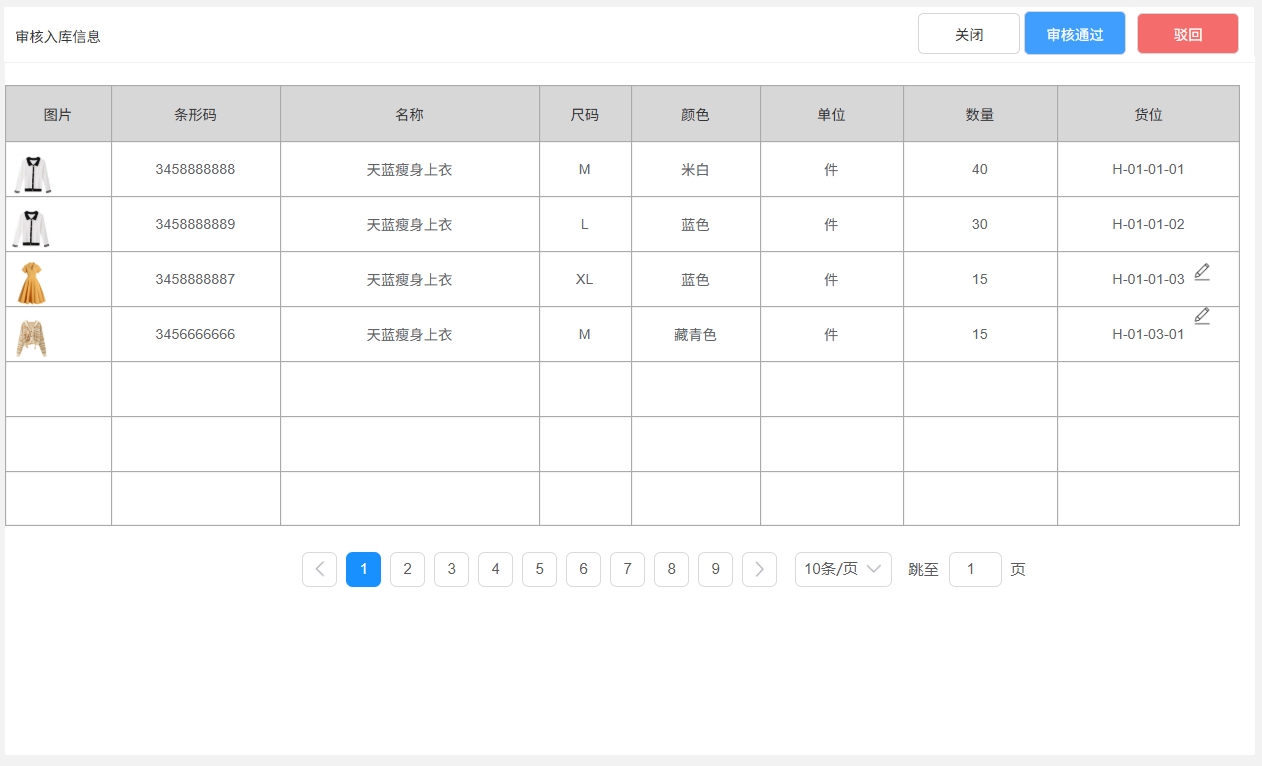Click quantity 40 cell
This screenshot has width=1262, height=766.
pos(980,169)
